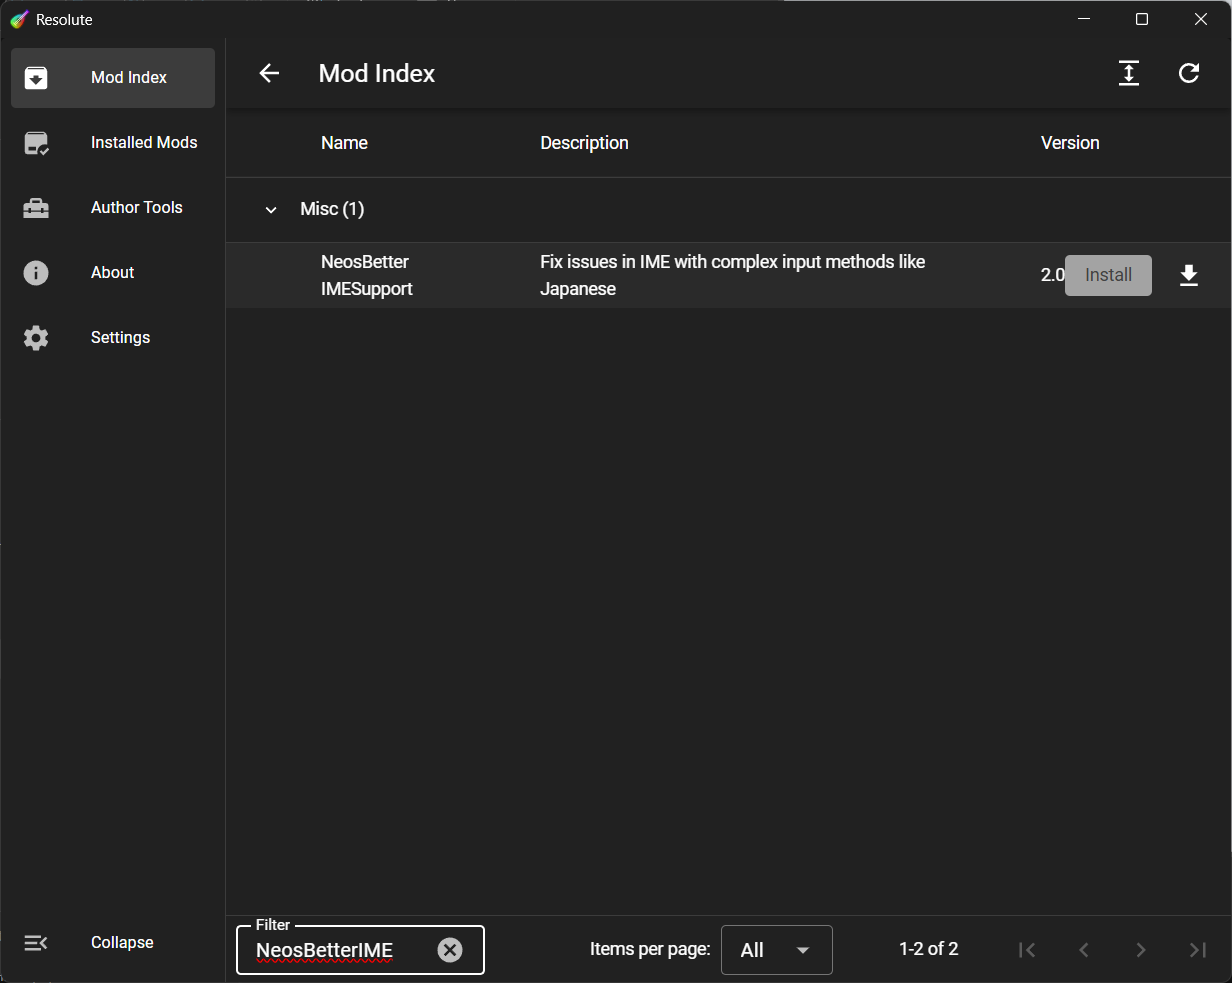
Task: Jump to the last page of results
Action: [1198, 950]
